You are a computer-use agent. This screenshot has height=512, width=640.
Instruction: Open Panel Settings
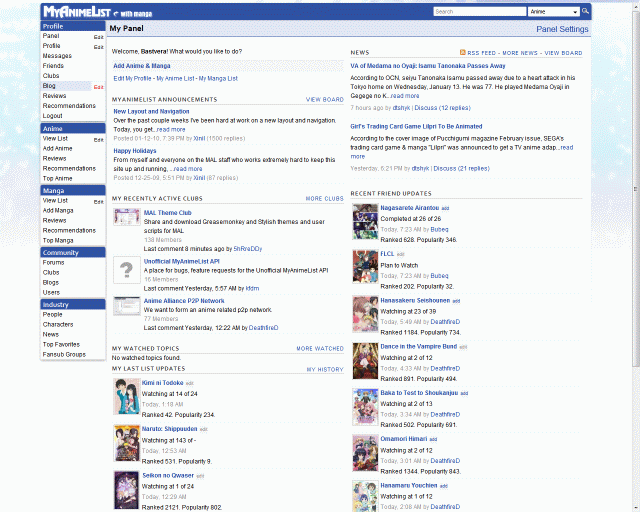pos(562,29)
